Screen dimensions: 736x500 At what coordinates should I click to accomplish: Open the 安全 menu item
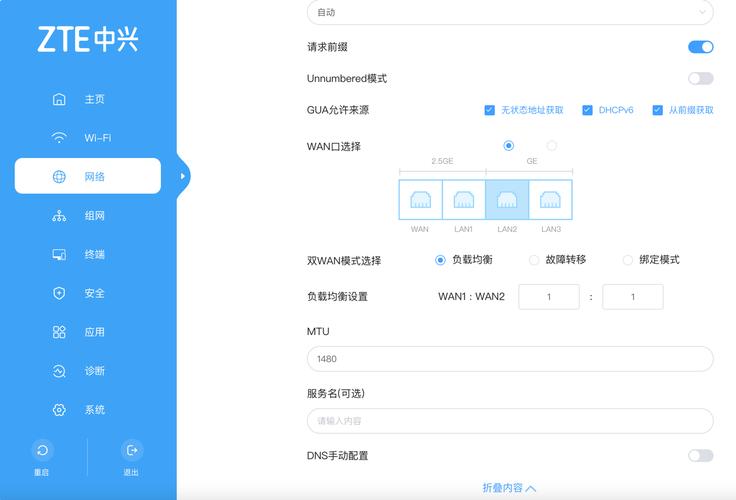(88, 293)
